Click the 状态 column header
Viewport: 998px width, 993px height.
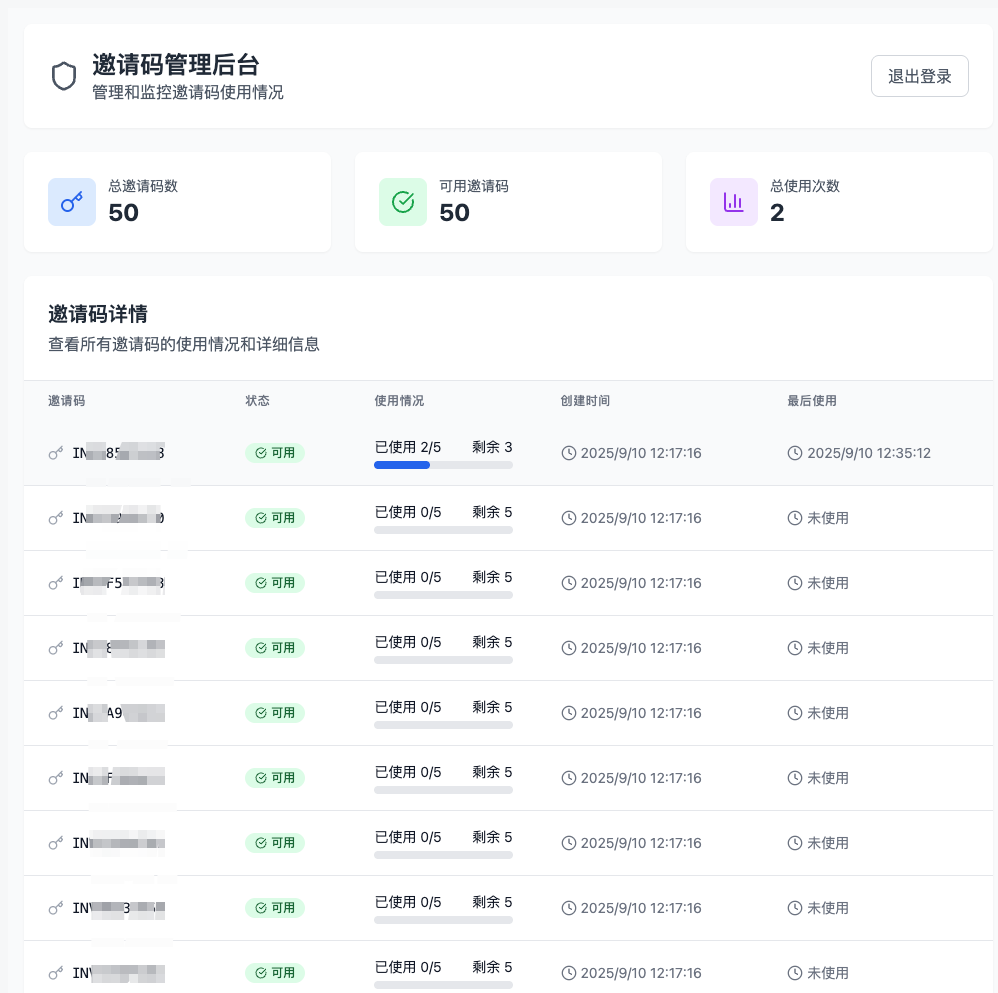pyautogui.click(x=257, y=401)
